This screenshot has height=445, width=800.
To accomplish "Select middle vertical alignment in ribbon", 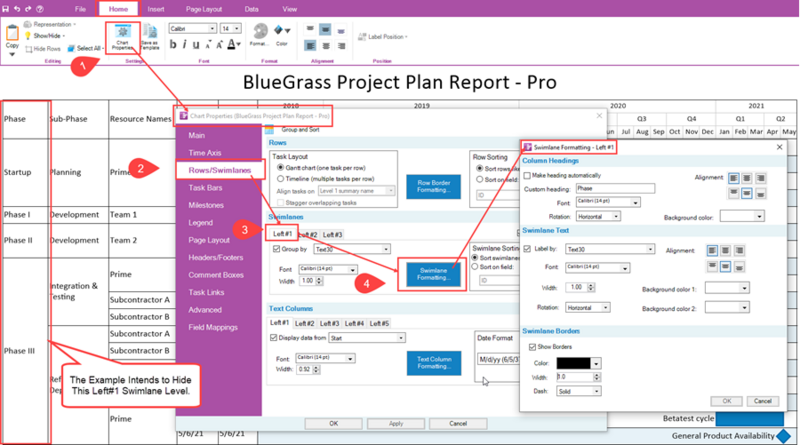I will [x=325, y=30].
